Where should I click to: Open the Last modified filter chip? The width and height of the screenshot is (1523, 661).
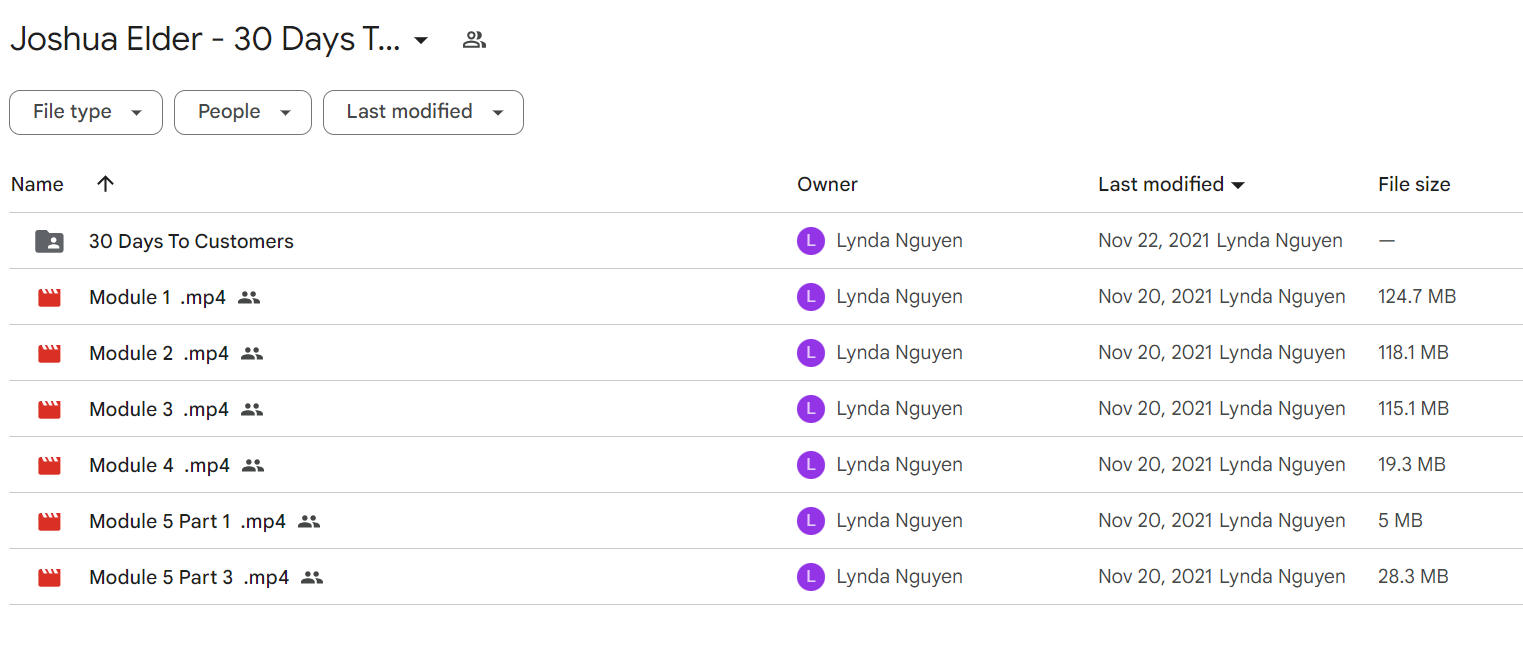[423, 112]
